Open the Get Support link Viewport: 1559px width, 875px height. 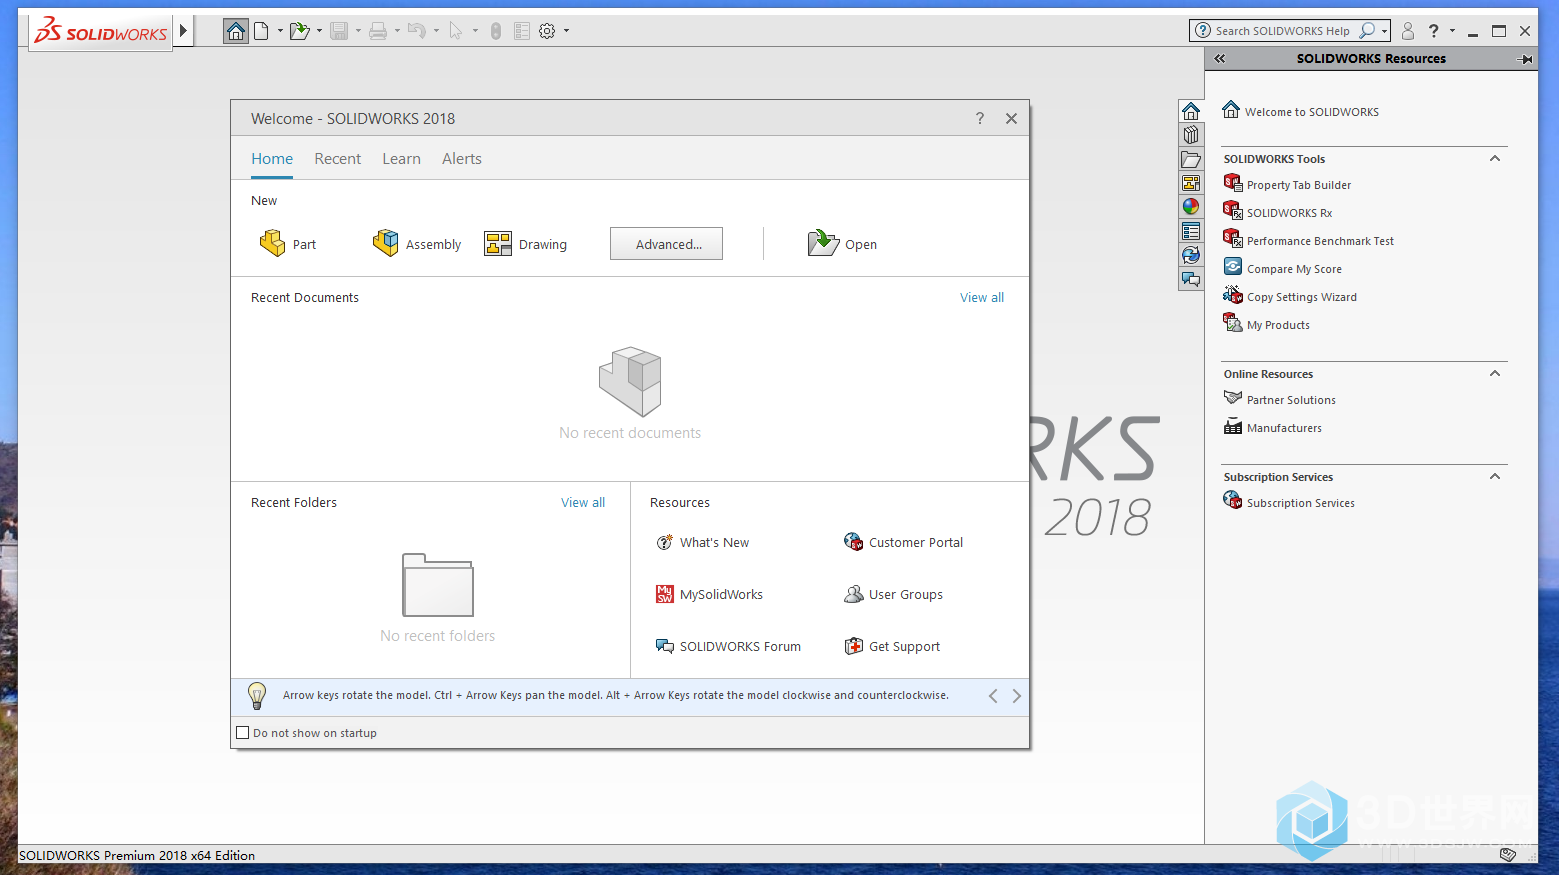click(892, 646)
